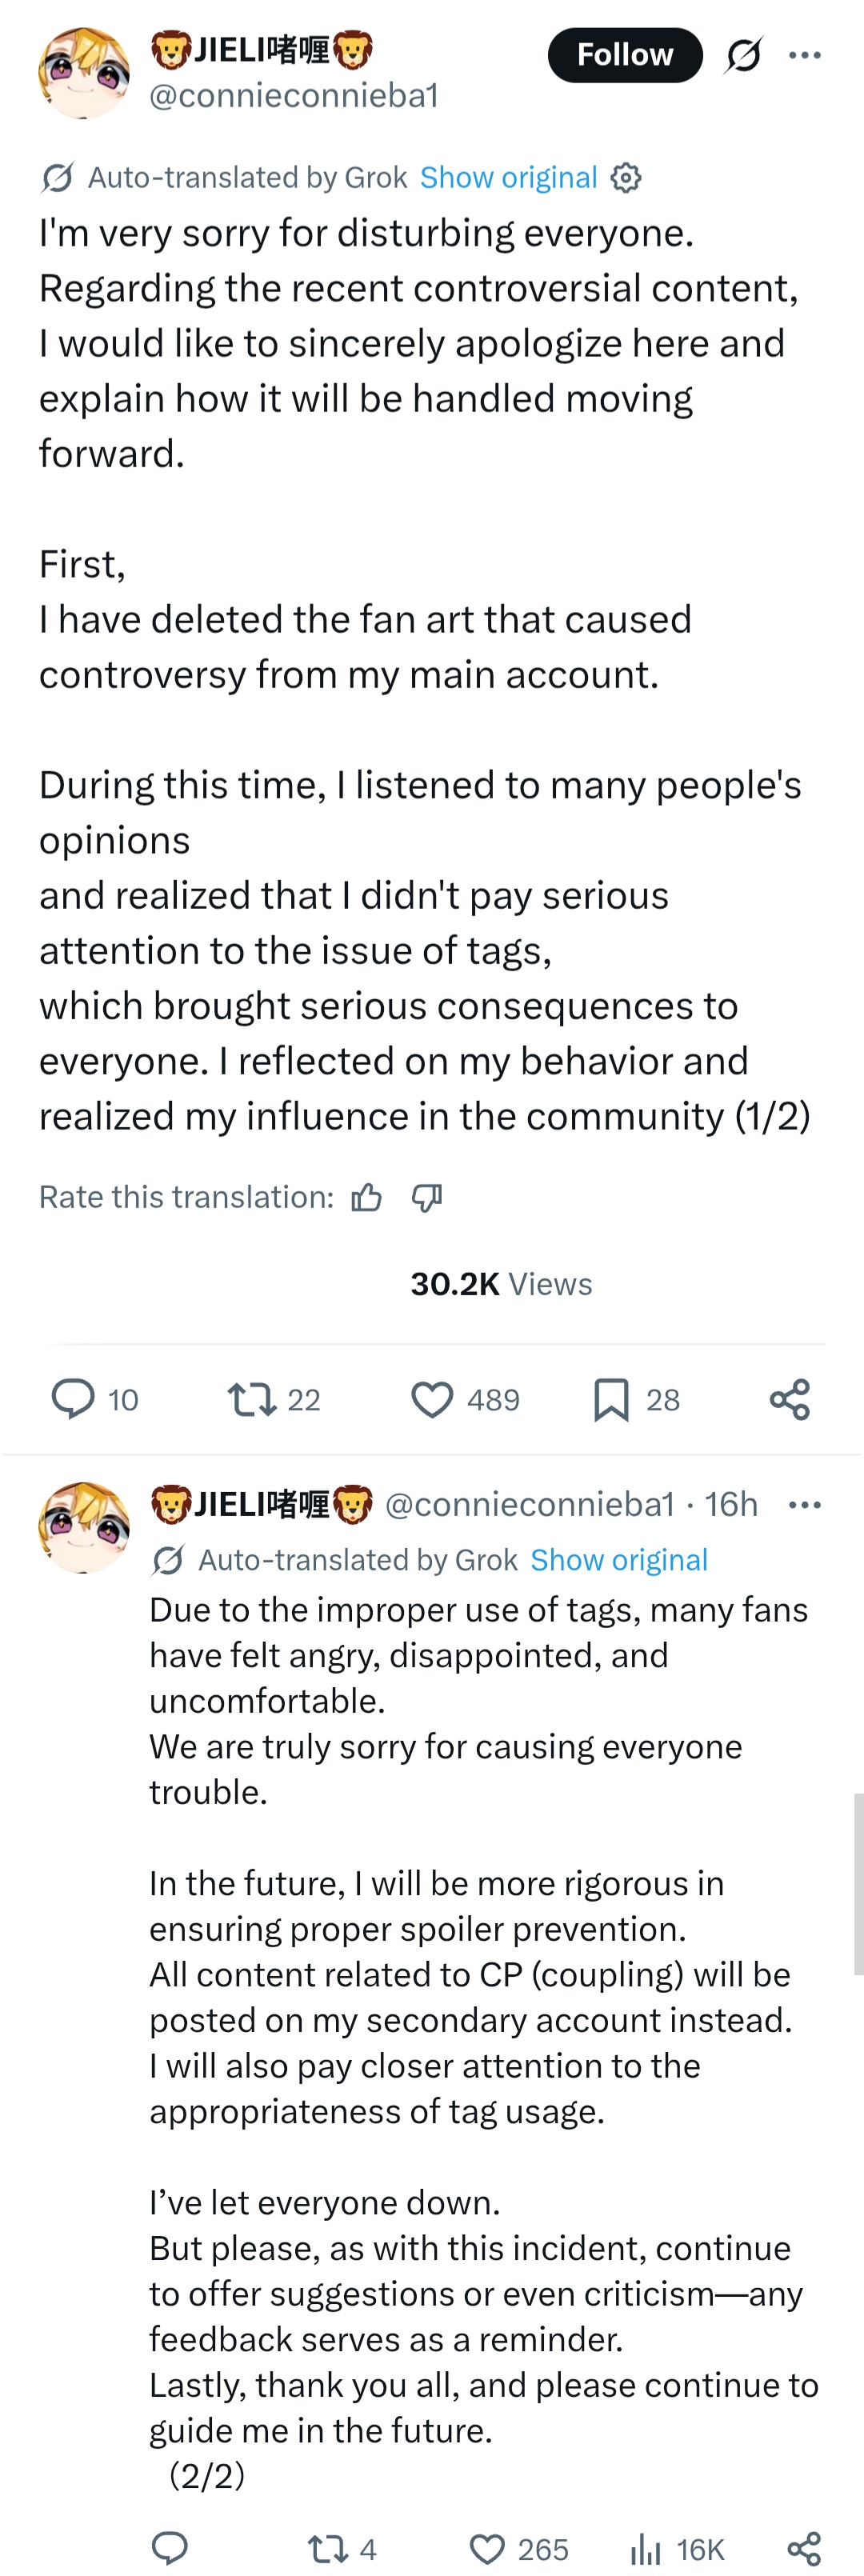Open Grok icon beside Follow button
864x2576 pixels.
pyautogui.click(x=743, y=55)
